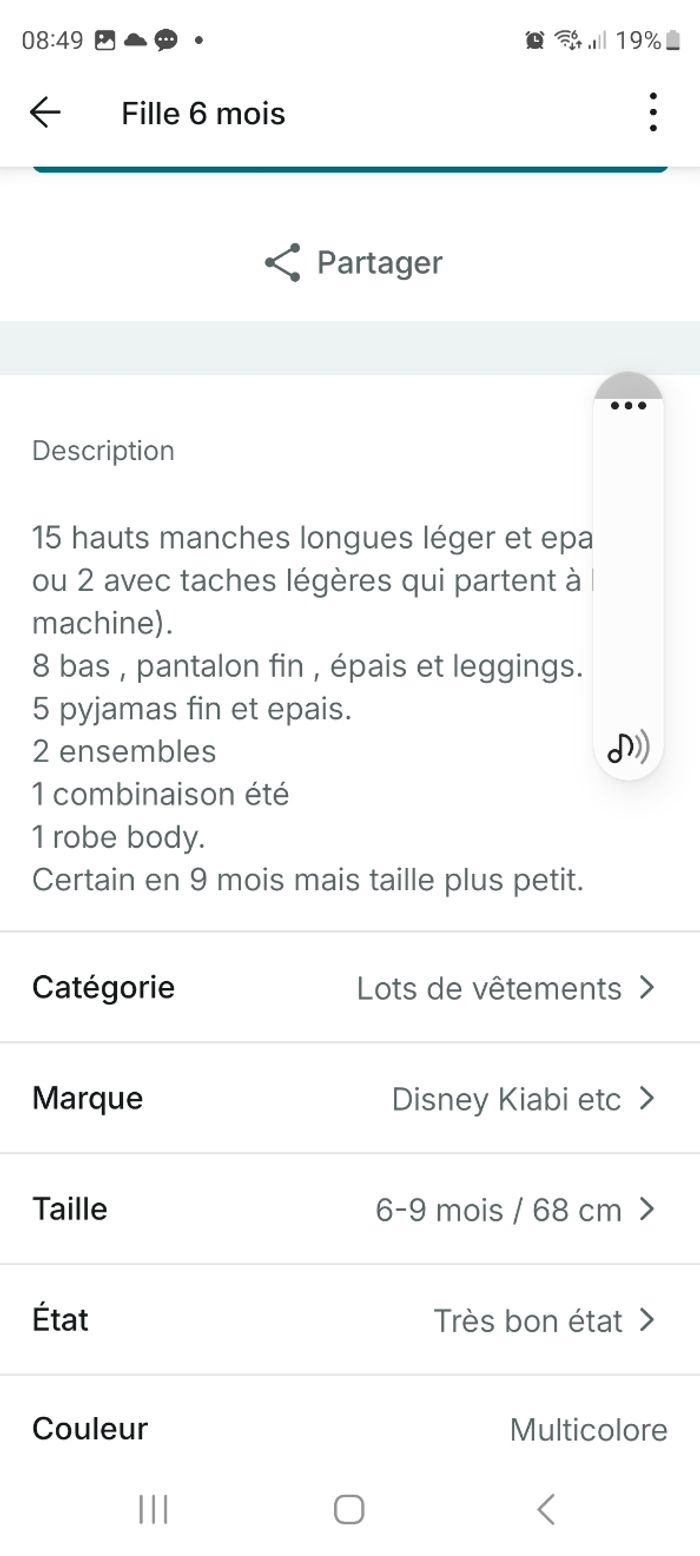Tap the back arrow in header
Viewport: 700px width, 1556px height.
(x=45, y=113)
